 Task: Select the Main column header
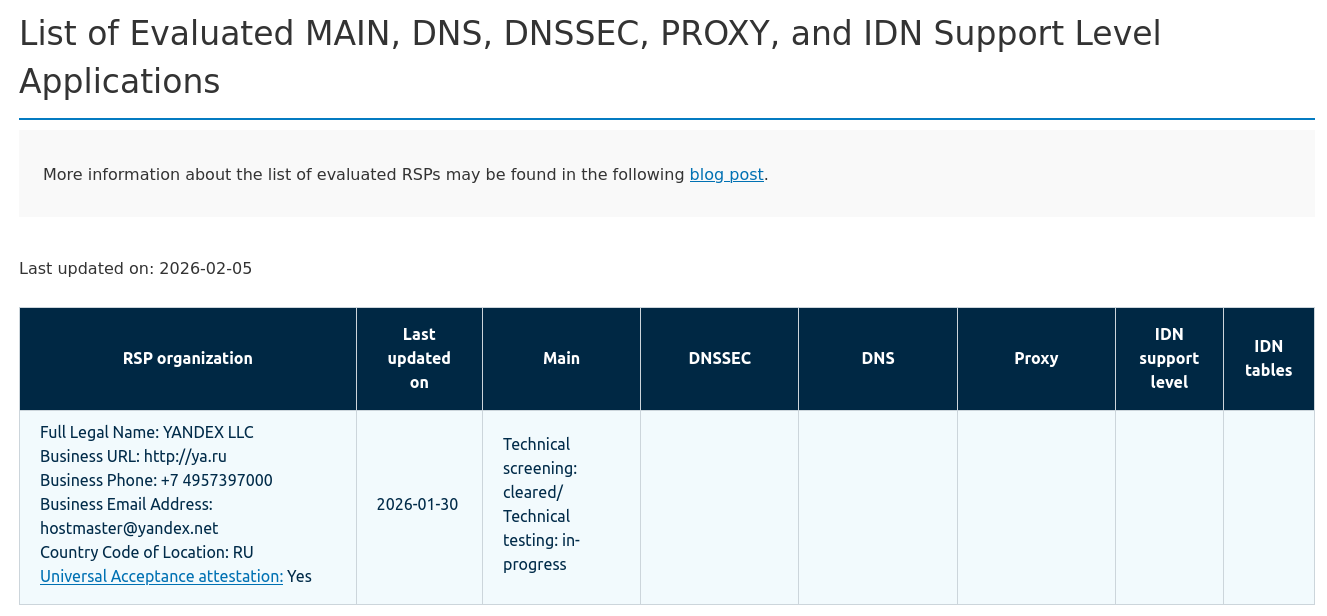(561, 358)
